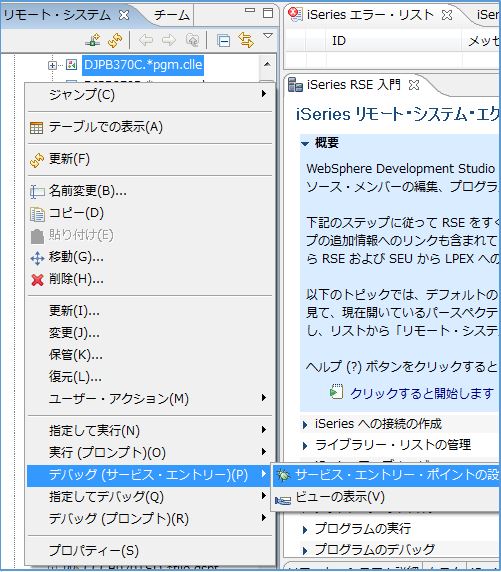Click the collapse all toolbar icon
501x572 pixels.
223,40
